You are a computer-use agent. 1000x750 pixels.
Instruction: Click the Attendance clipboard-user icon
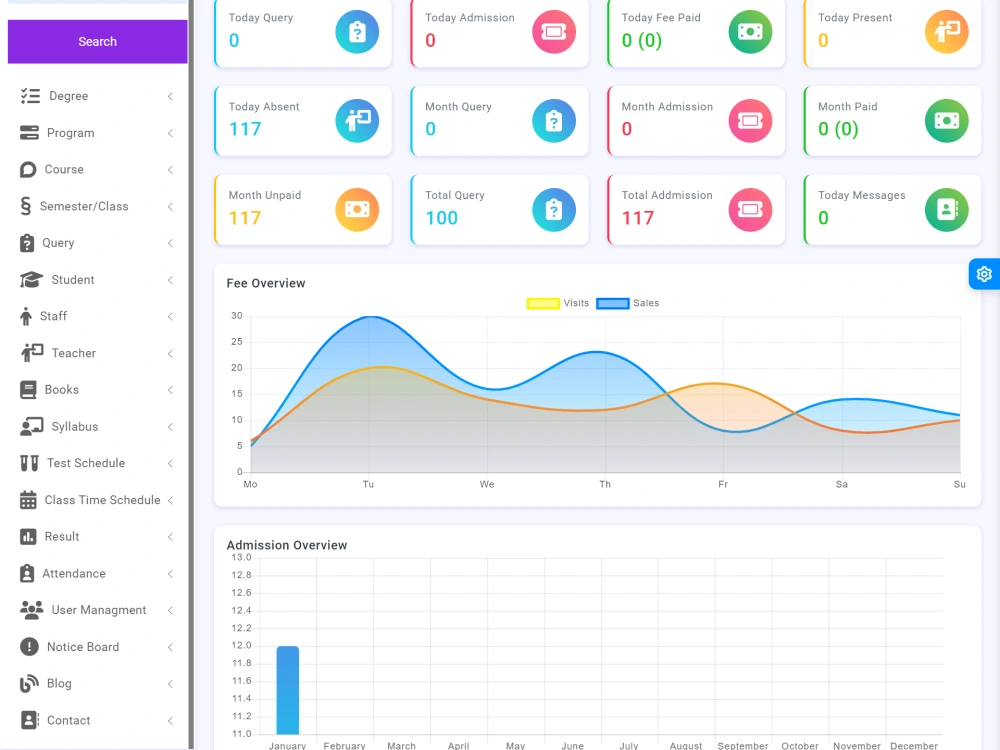click(27, 573)
